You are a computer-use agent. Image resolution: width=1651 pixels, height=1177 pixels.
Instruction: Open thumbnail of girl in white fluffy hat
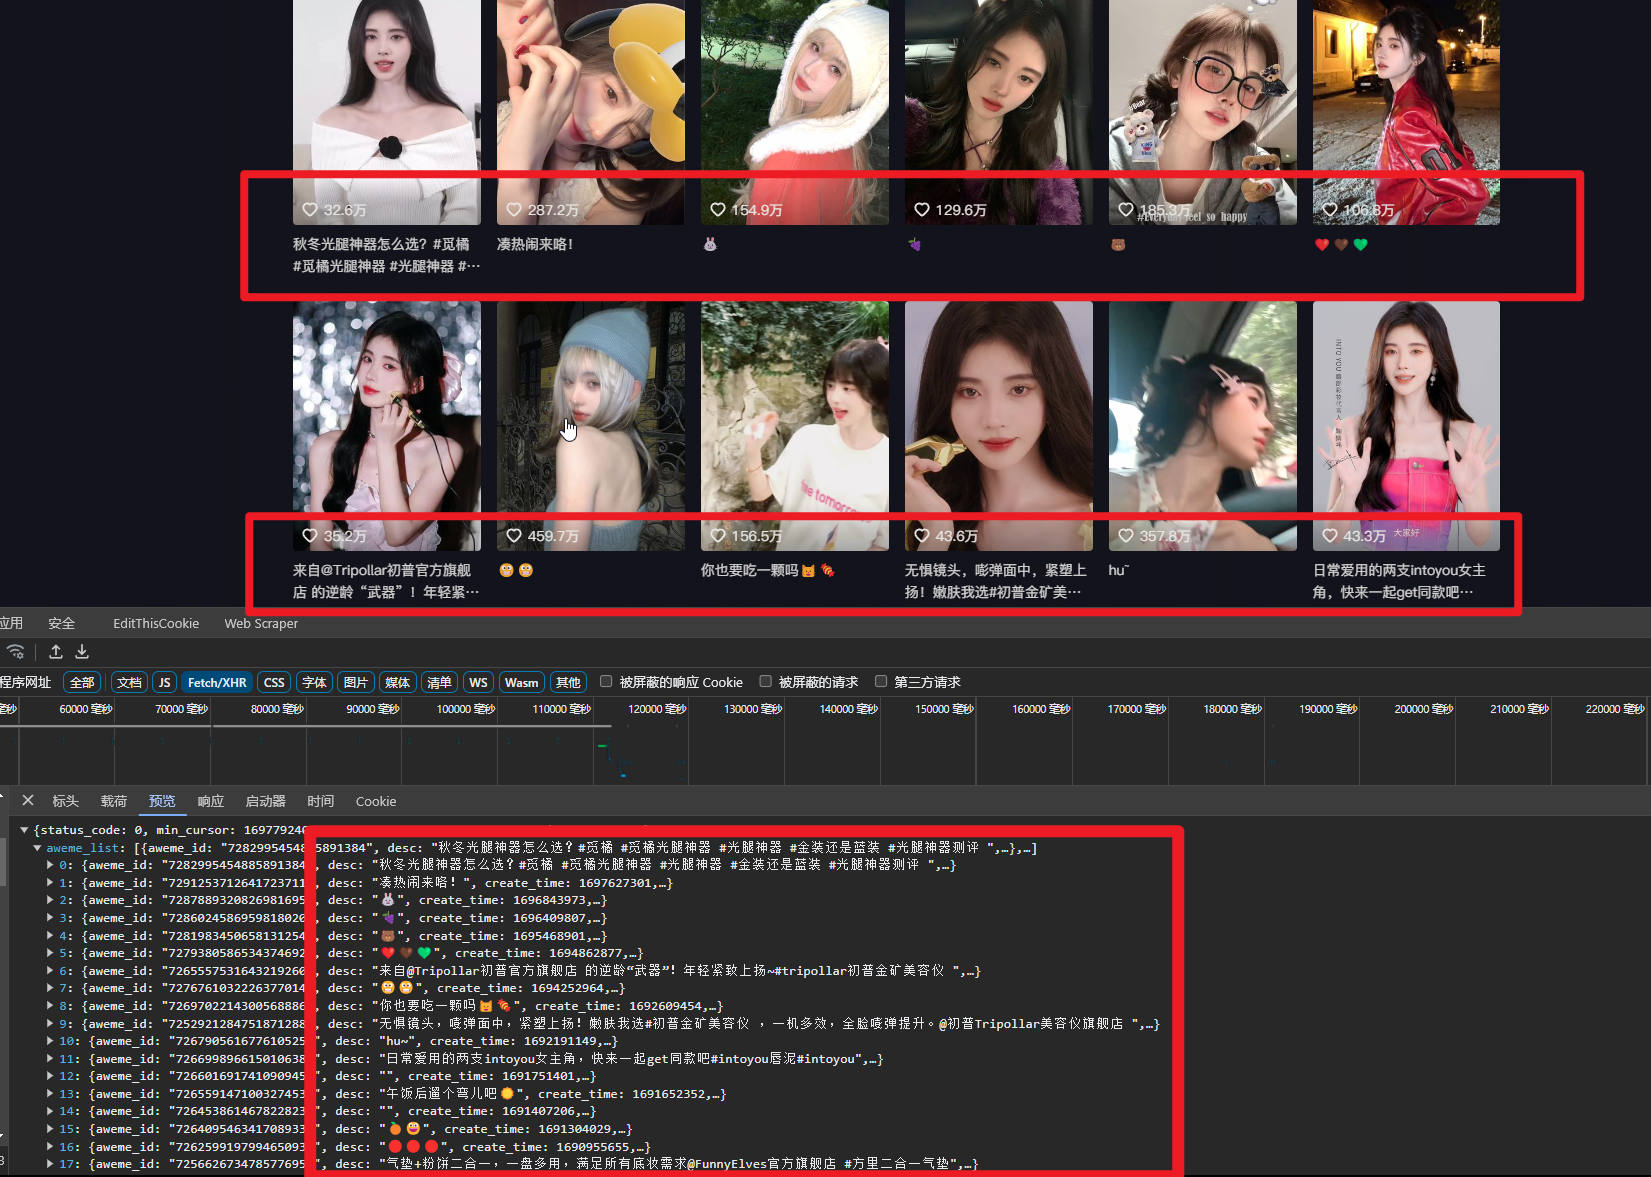click(x=795, y=112)
